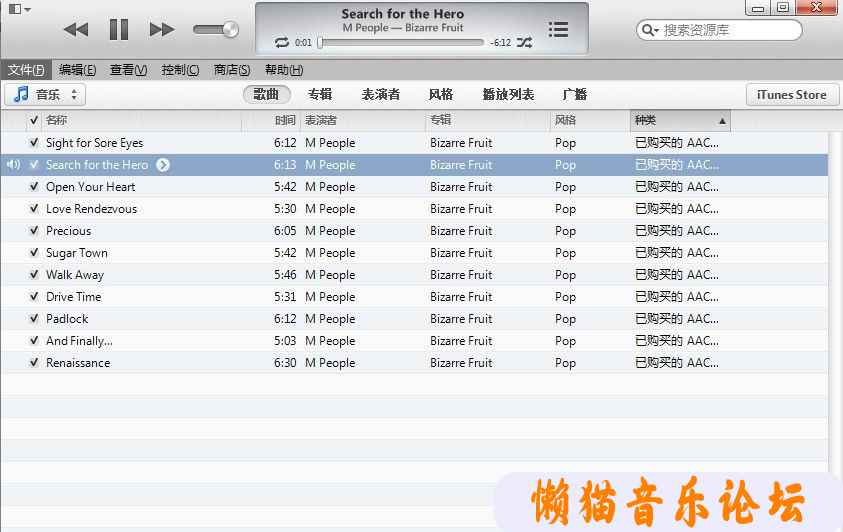Switch to the 风格 tab
843x532 pixels.
441,95
